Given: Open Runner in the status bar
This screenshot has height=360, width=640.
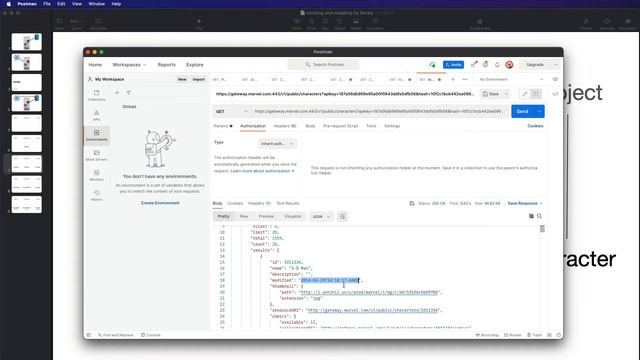Looking at the screenshot, I should click(513, 335).
